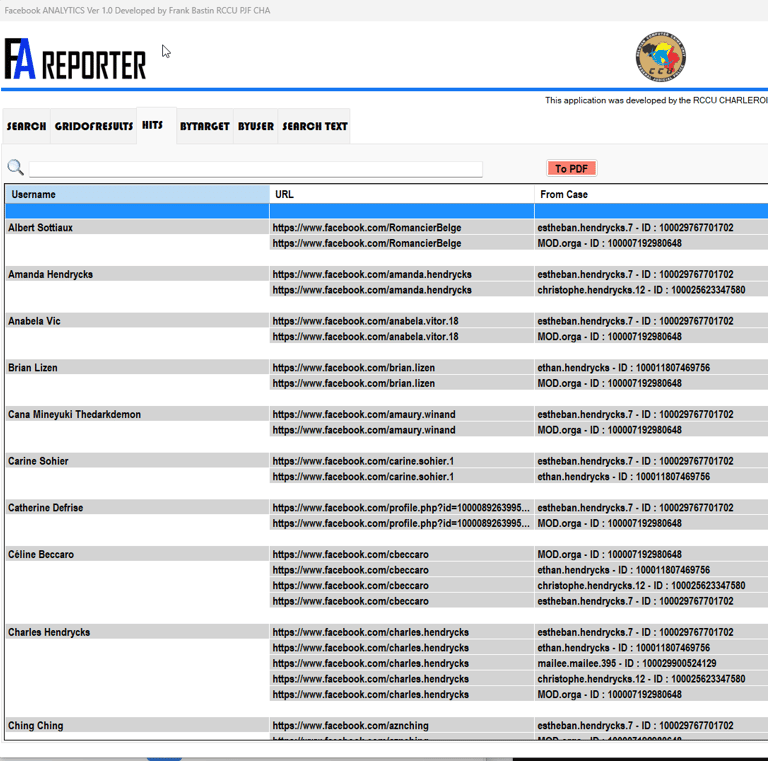Image resolution: width=768 pixels, height=761 pixels.
Task: Click amaury.winand URL in MOD.orga row
Action: point(402,430)
